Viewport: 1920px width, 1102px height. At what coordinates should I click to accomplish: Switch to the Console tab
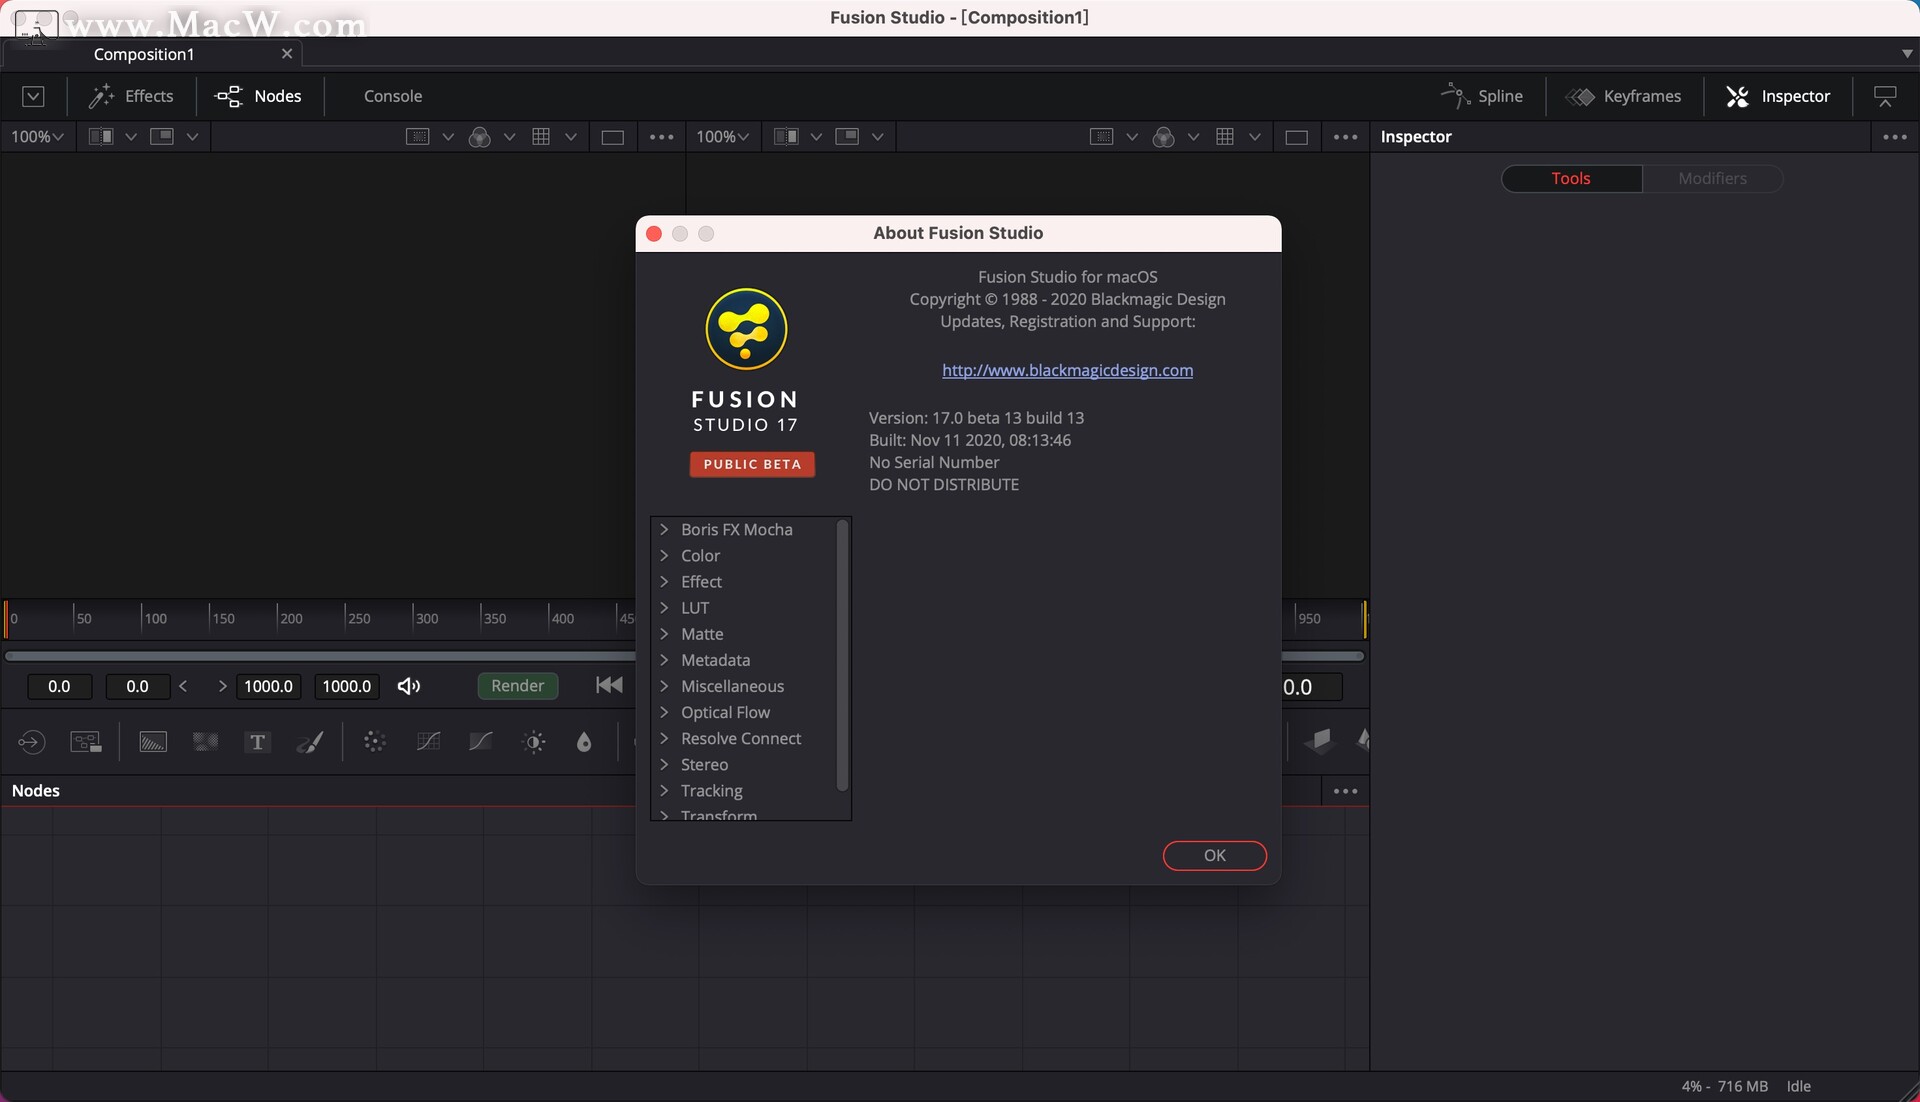click(393, 95)
